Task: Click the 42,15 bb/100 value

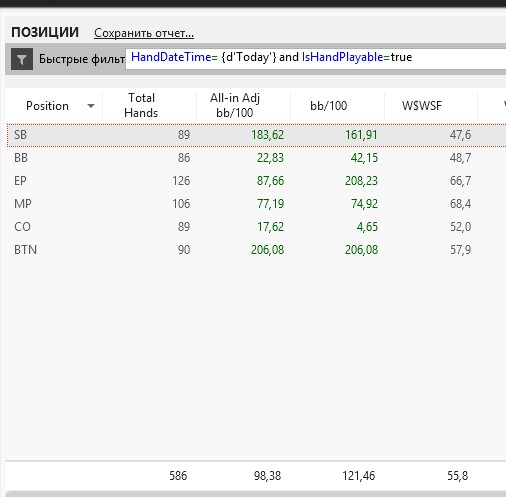Action: pyautogui.click(x=364, y=158)
